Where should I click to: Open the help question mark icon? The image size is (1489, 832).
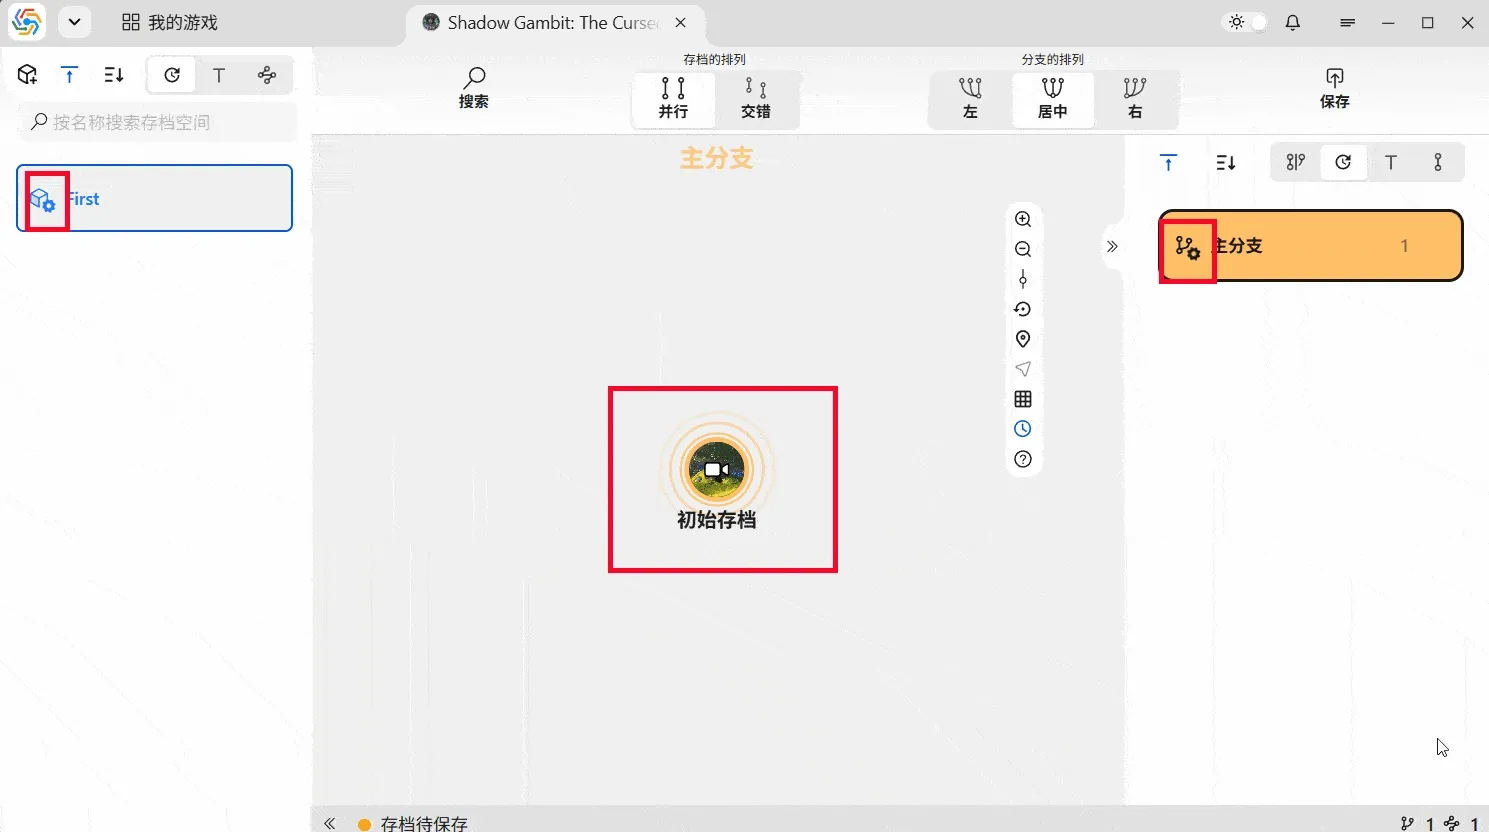[1022, 459]
